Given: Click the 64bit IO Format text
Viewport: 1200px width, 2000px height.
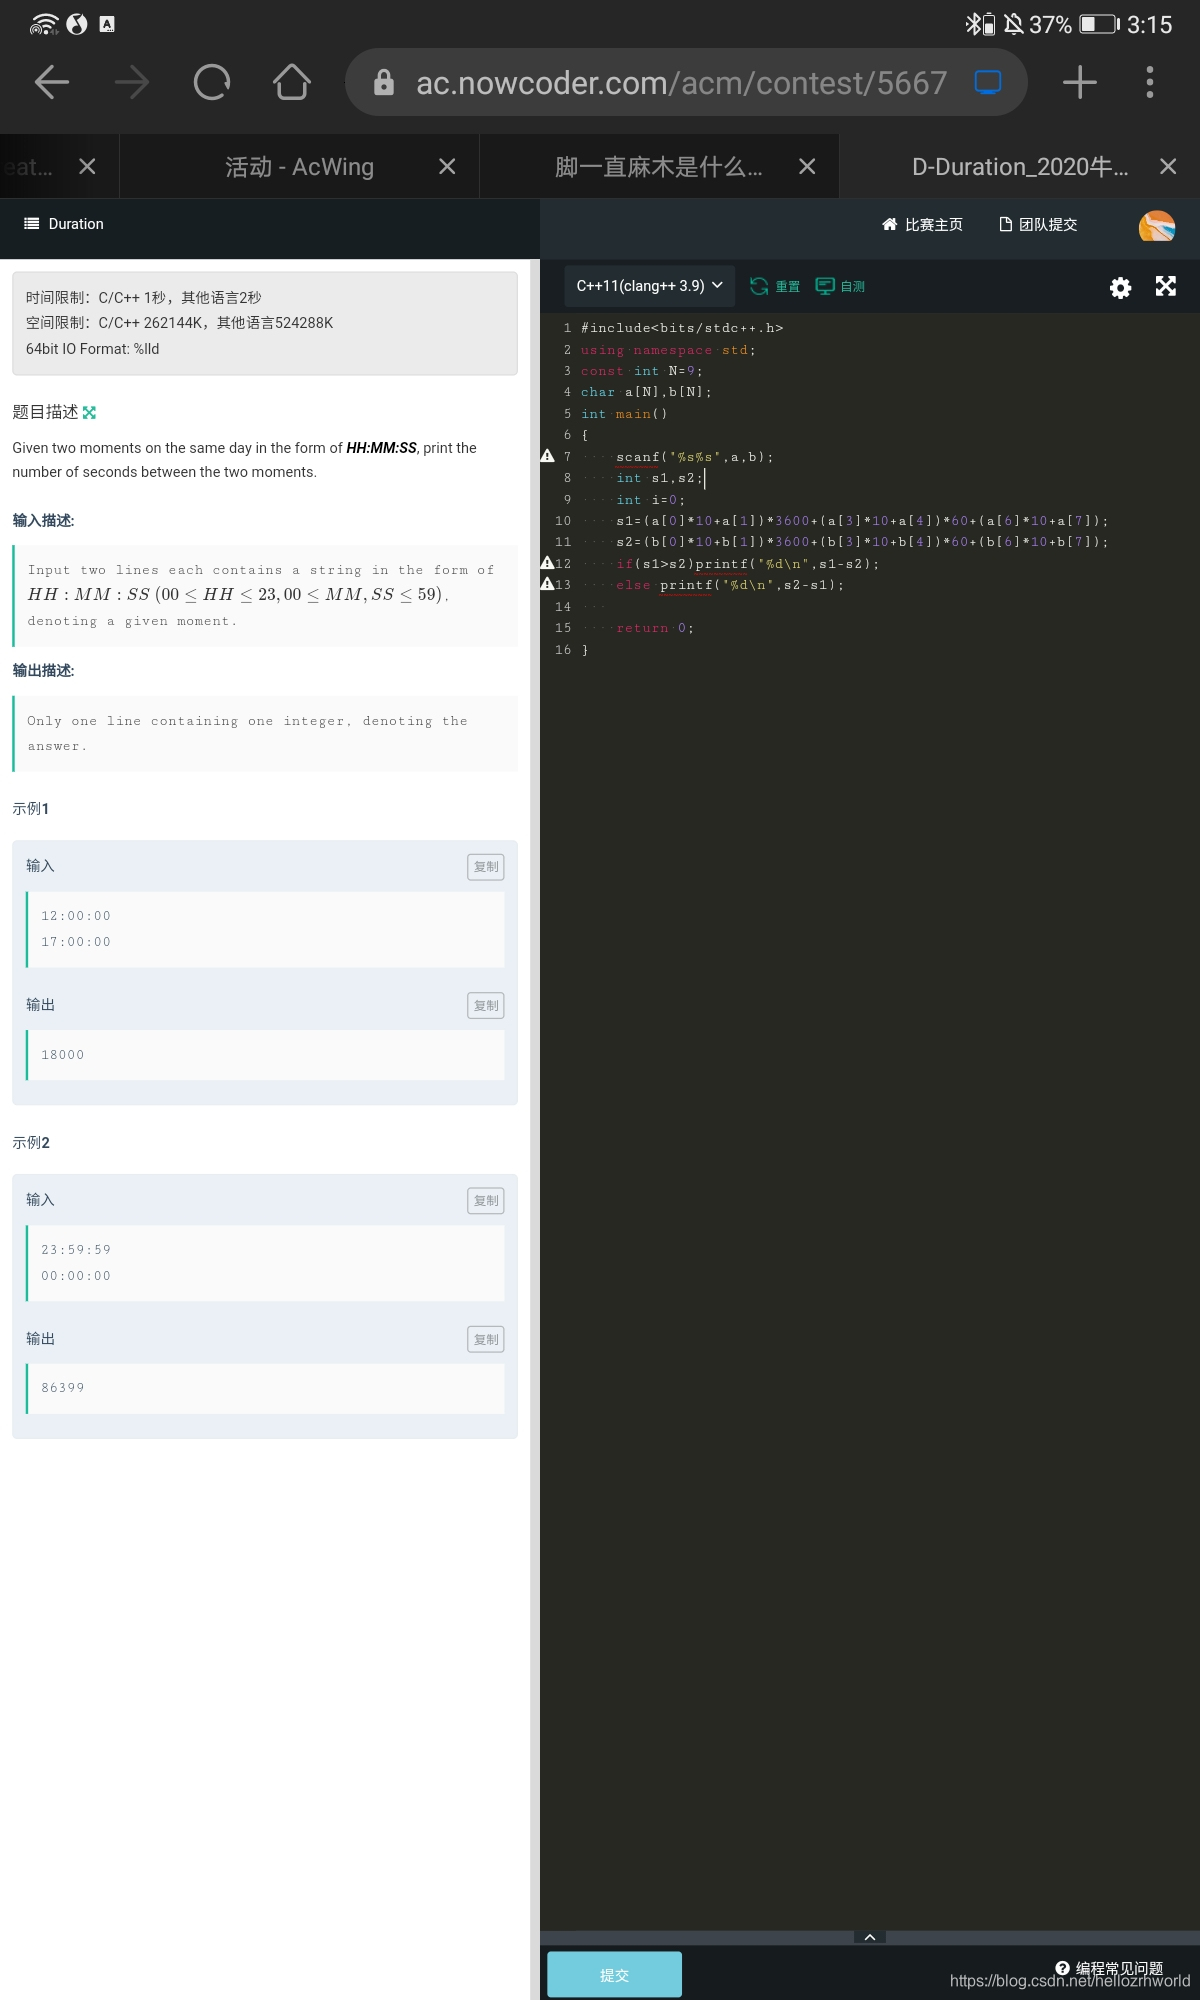Looking at the screenshot, I should point(92,349).
